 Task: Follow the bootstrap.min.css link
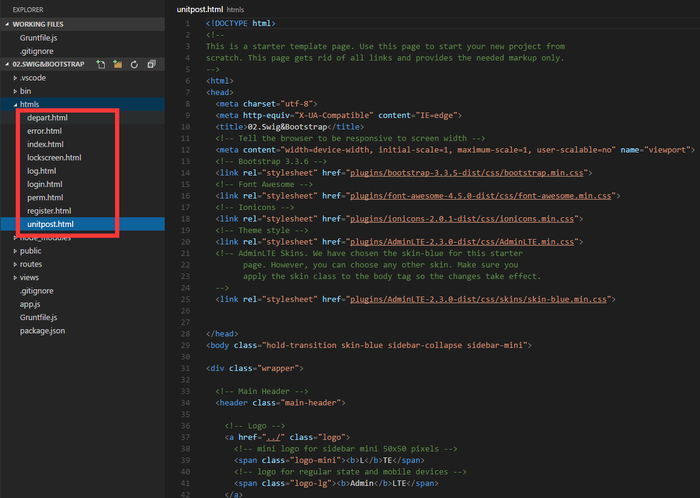tap(467, 173)
